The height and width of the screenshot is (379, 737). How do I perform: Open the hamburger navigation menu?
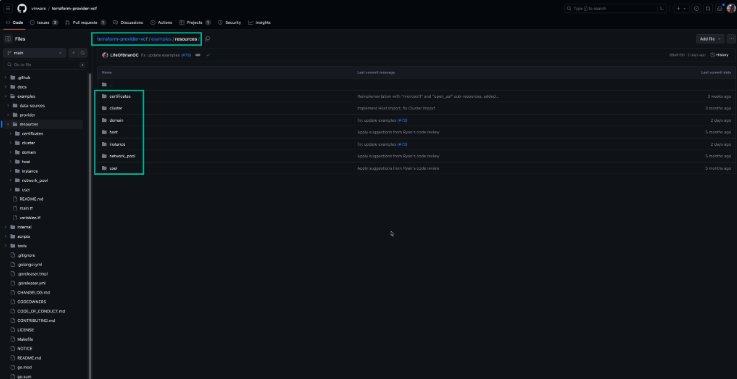coord(8,8)
